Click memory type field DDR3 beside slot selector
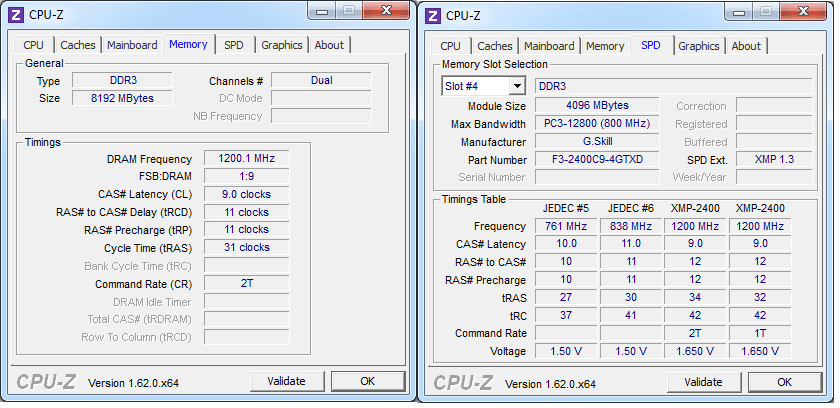Viewport: 840px width, 408px height. coord(673,86)
